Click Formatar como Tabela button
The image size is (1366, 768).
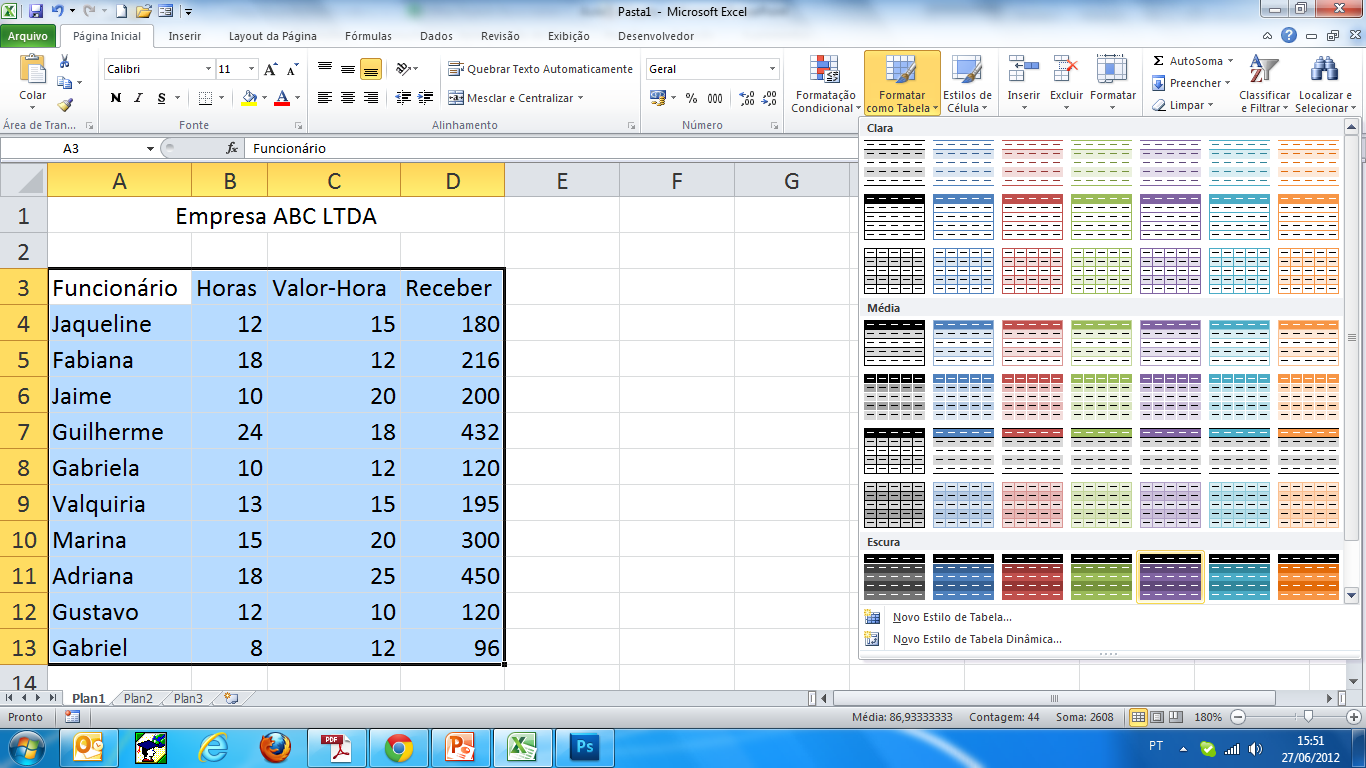902,84
